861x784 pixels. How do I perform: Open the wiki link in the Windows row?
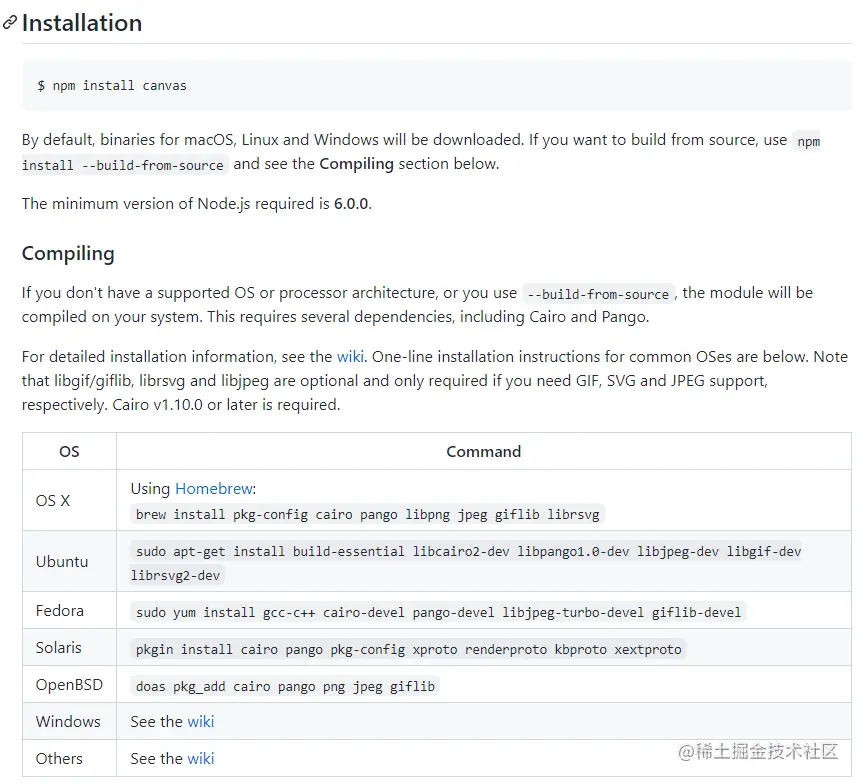coord(201,721)
